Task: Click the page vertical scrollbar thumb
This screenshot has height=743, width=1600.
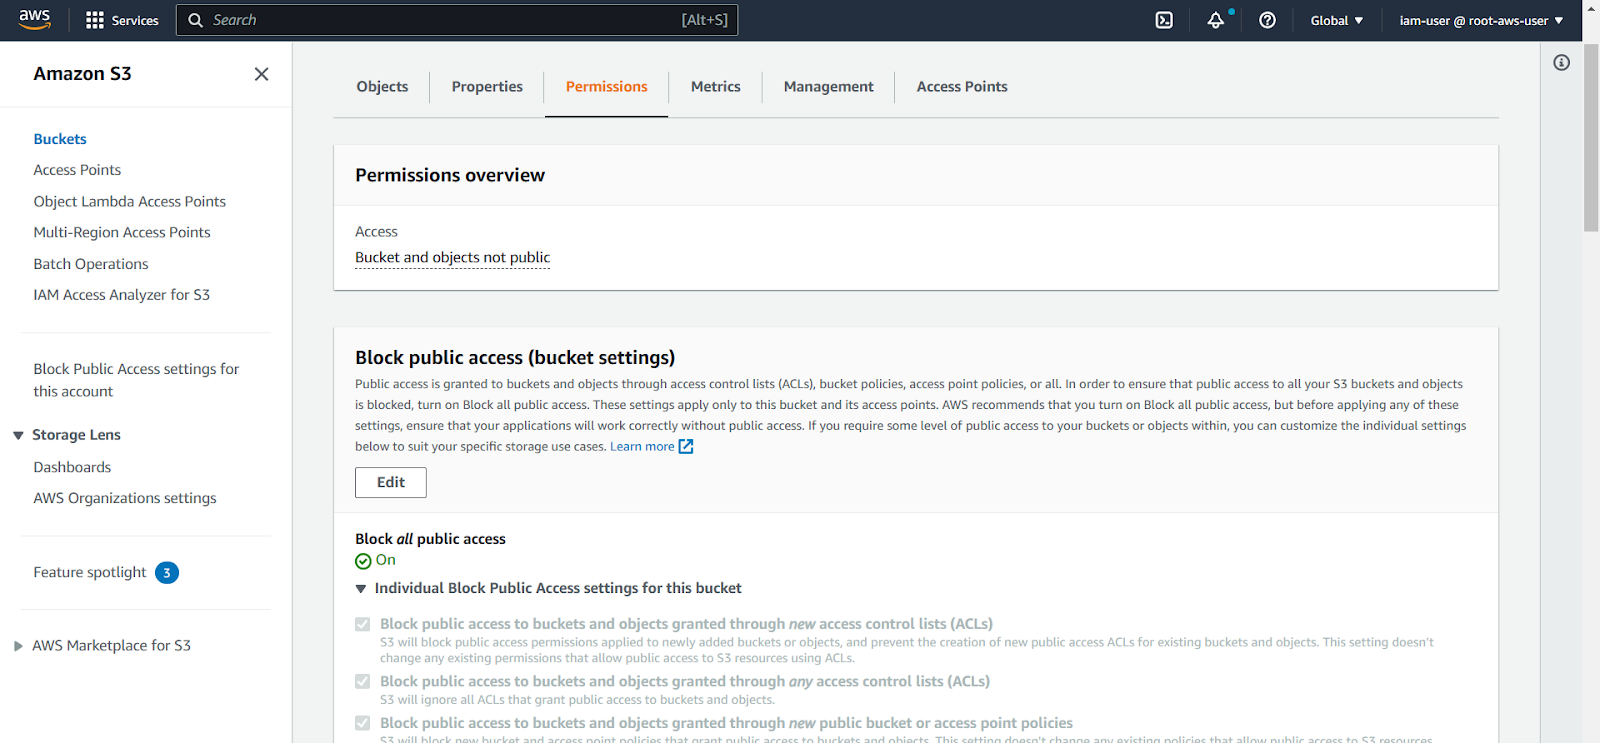Action: (1591, 137)
